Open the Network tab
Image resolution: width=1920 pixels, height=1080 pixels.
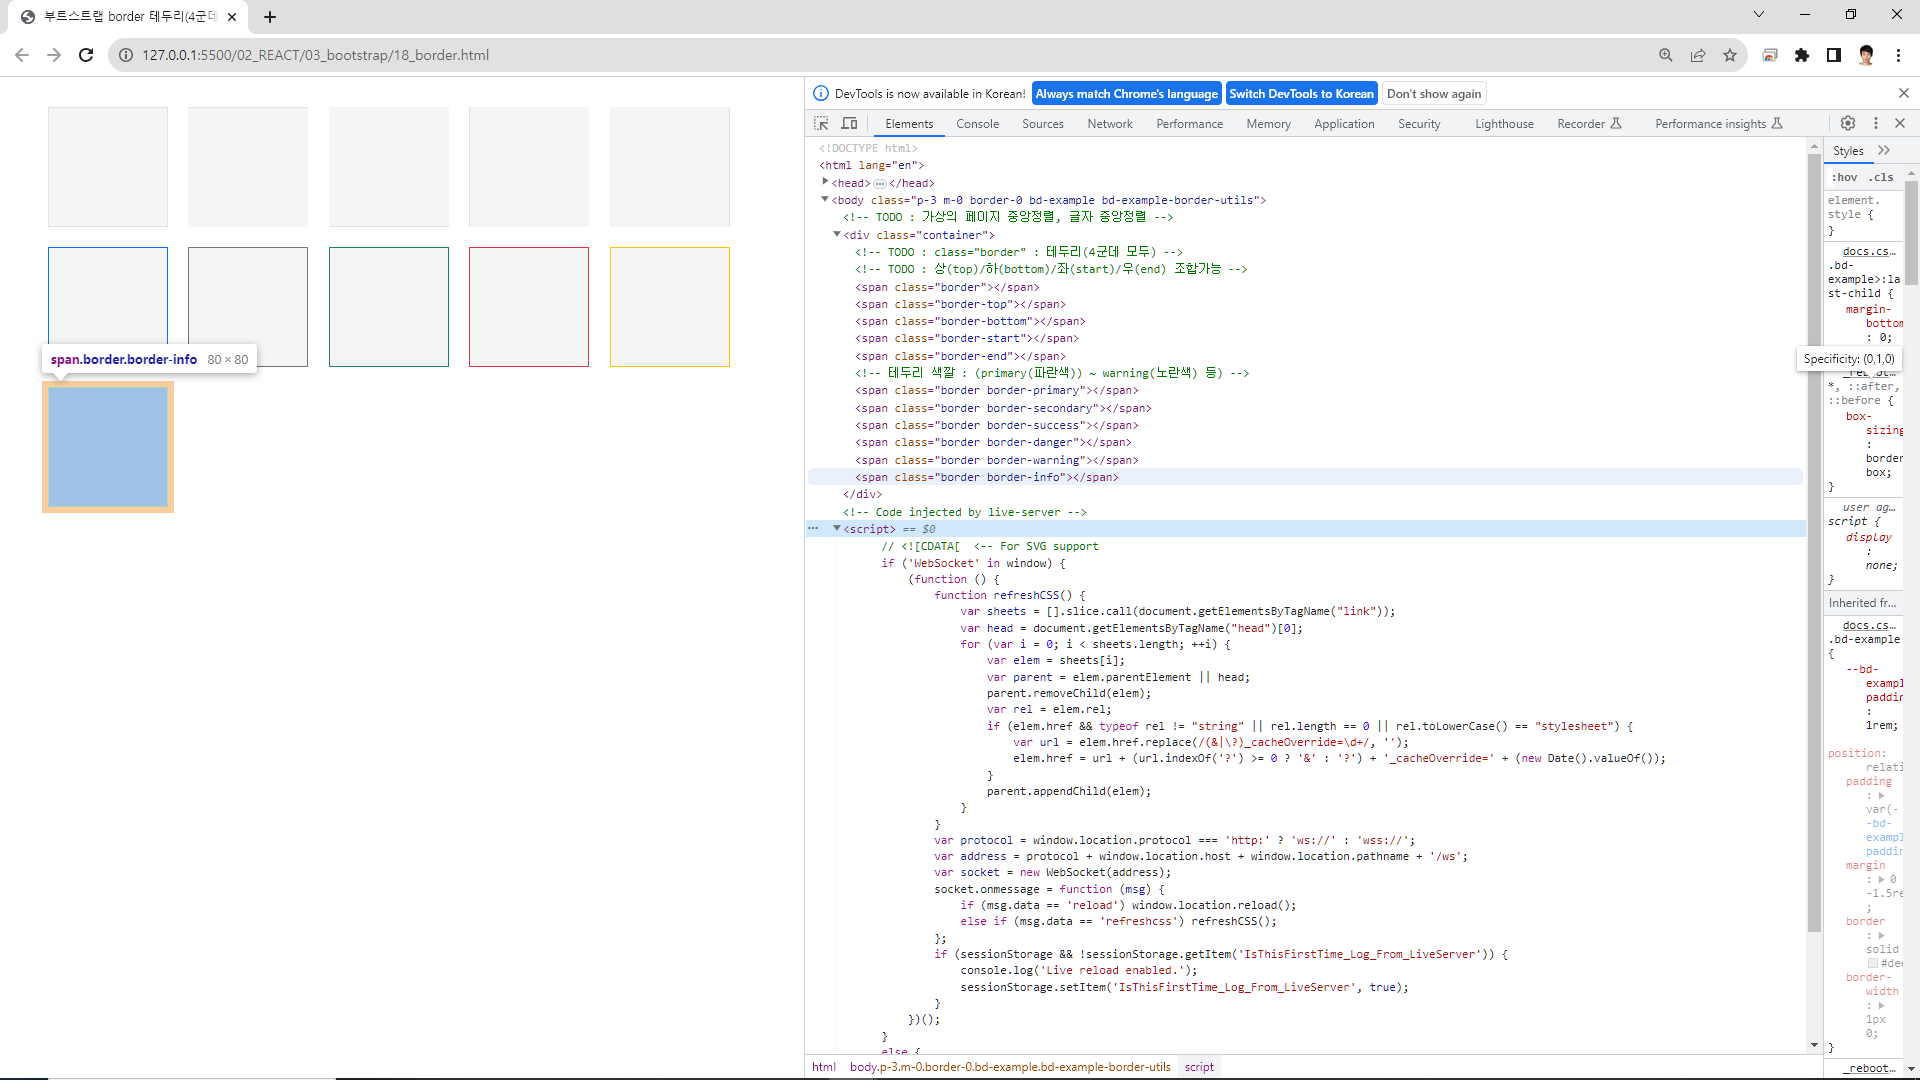tap(1110, 124)
